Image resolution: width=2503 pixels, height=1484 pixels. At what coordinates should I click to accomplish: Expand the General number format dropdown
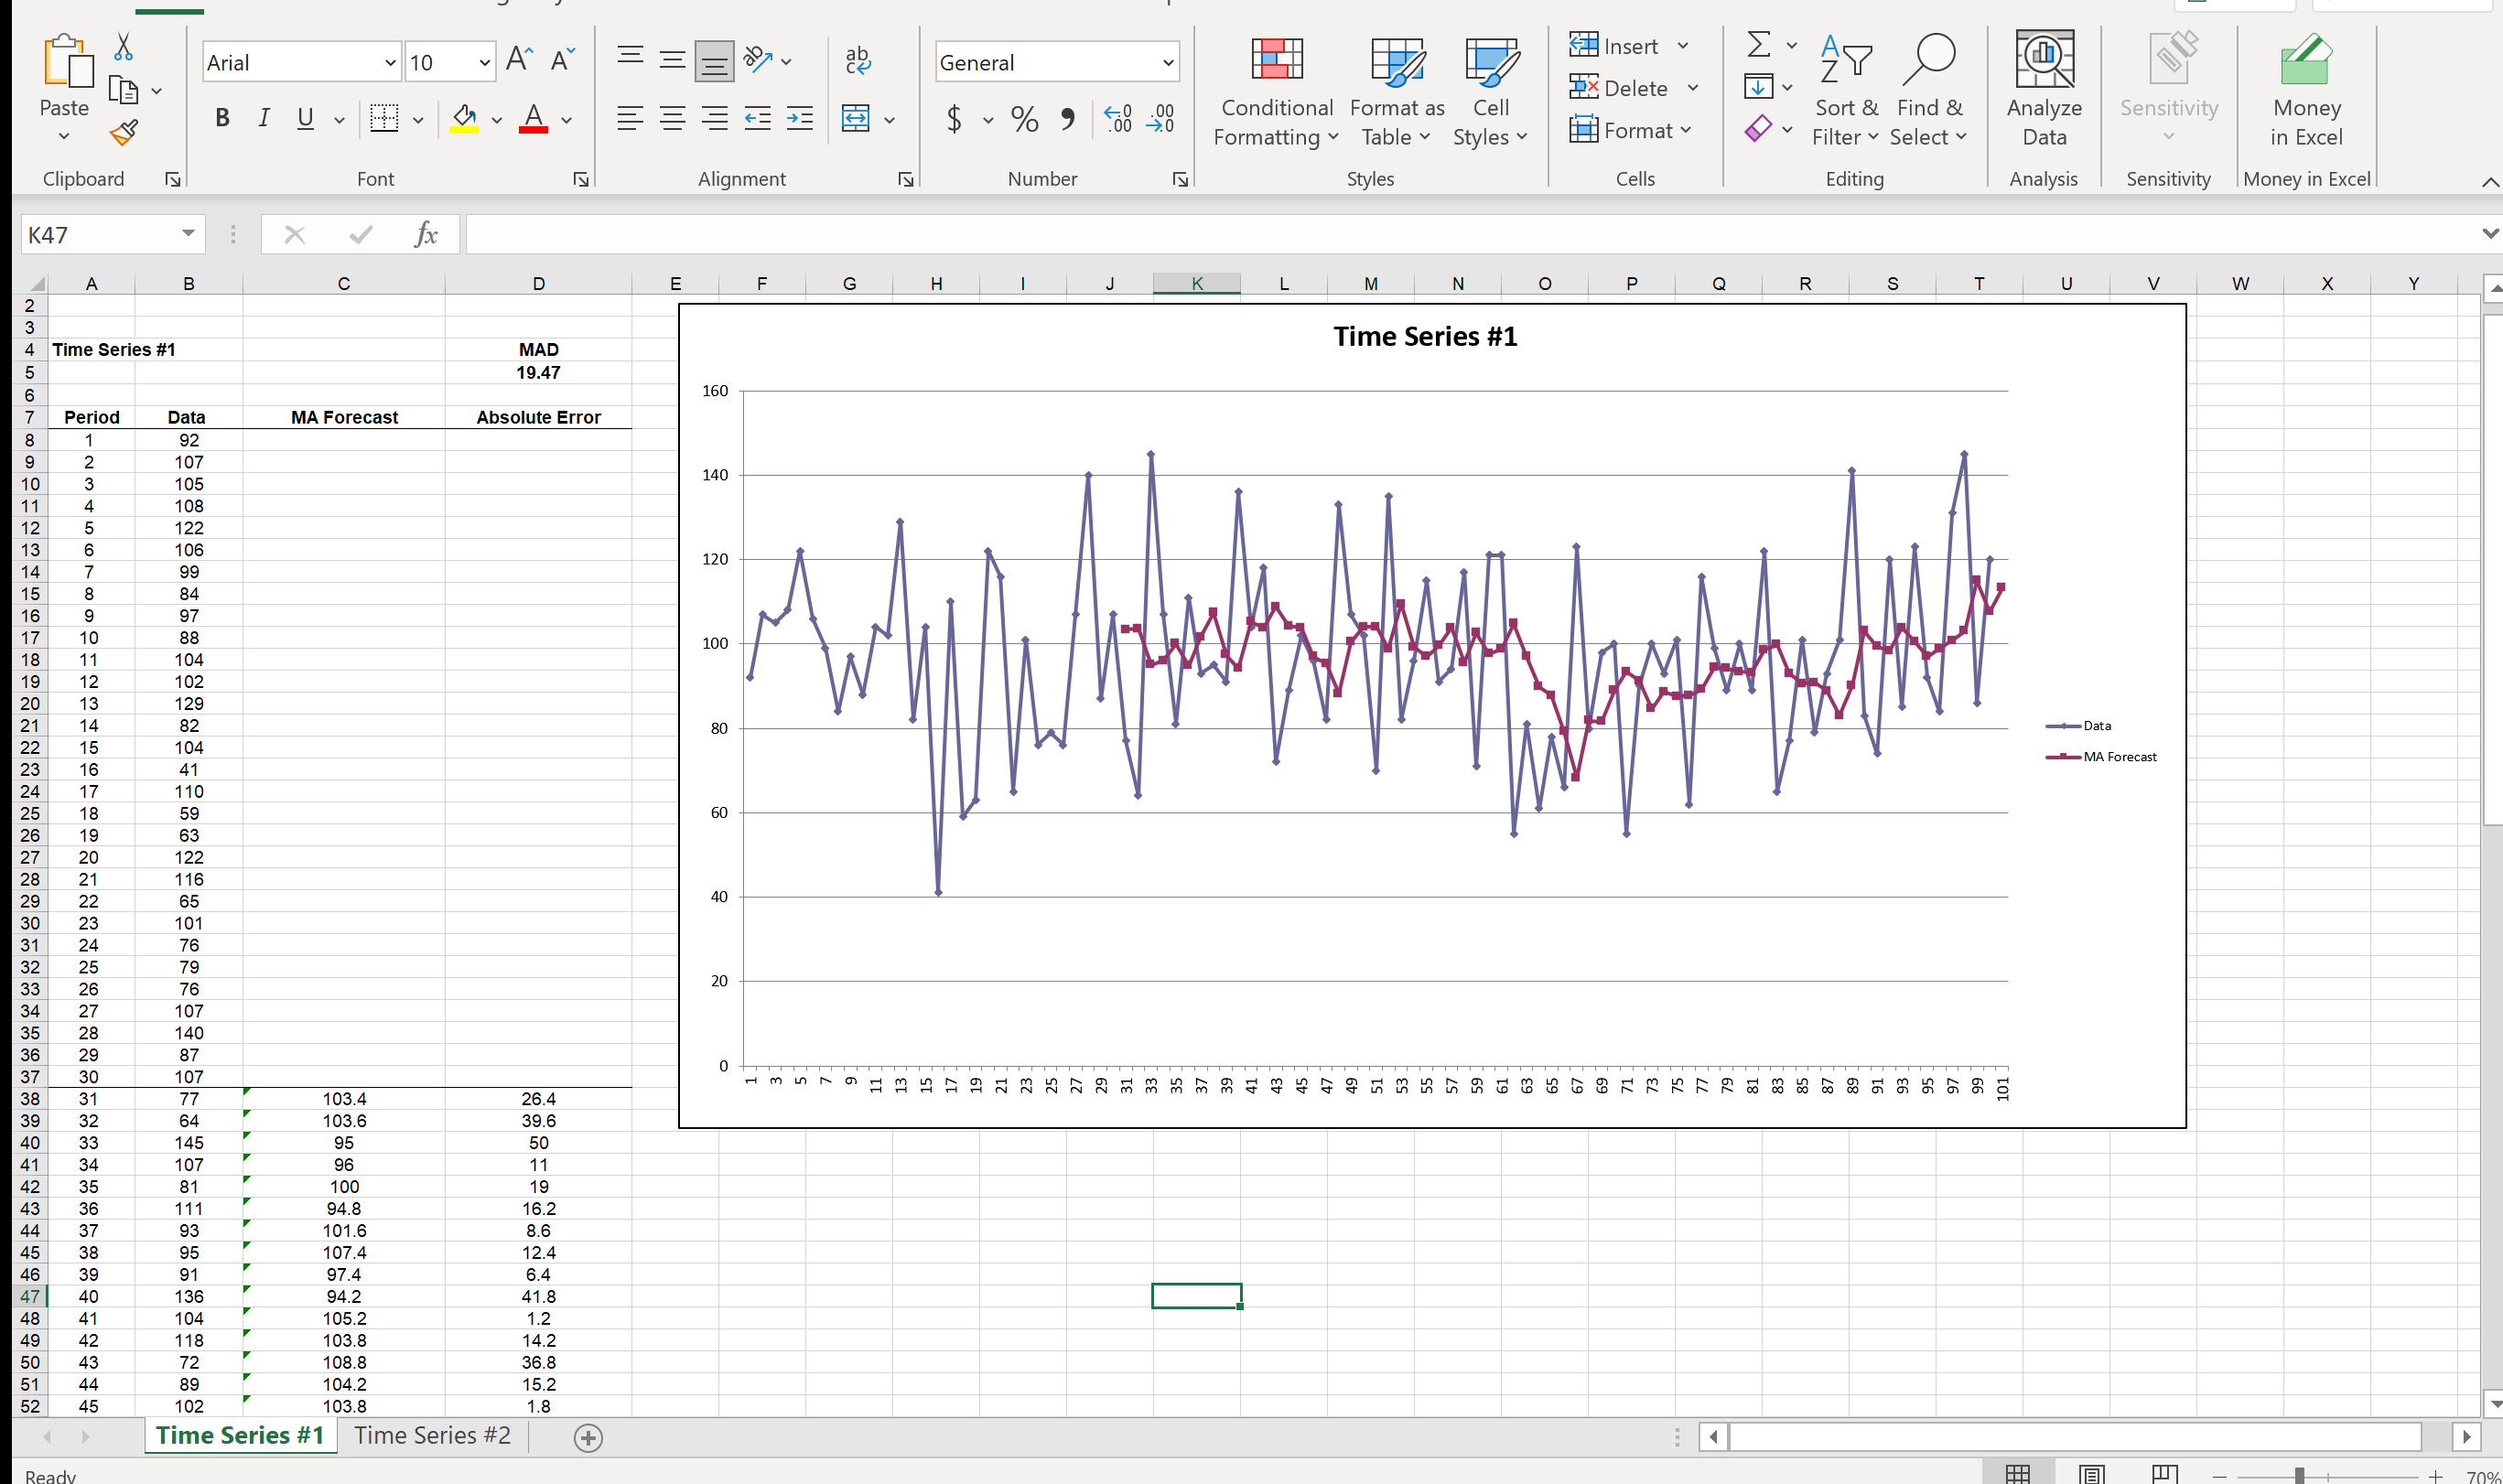(1167, 63)
